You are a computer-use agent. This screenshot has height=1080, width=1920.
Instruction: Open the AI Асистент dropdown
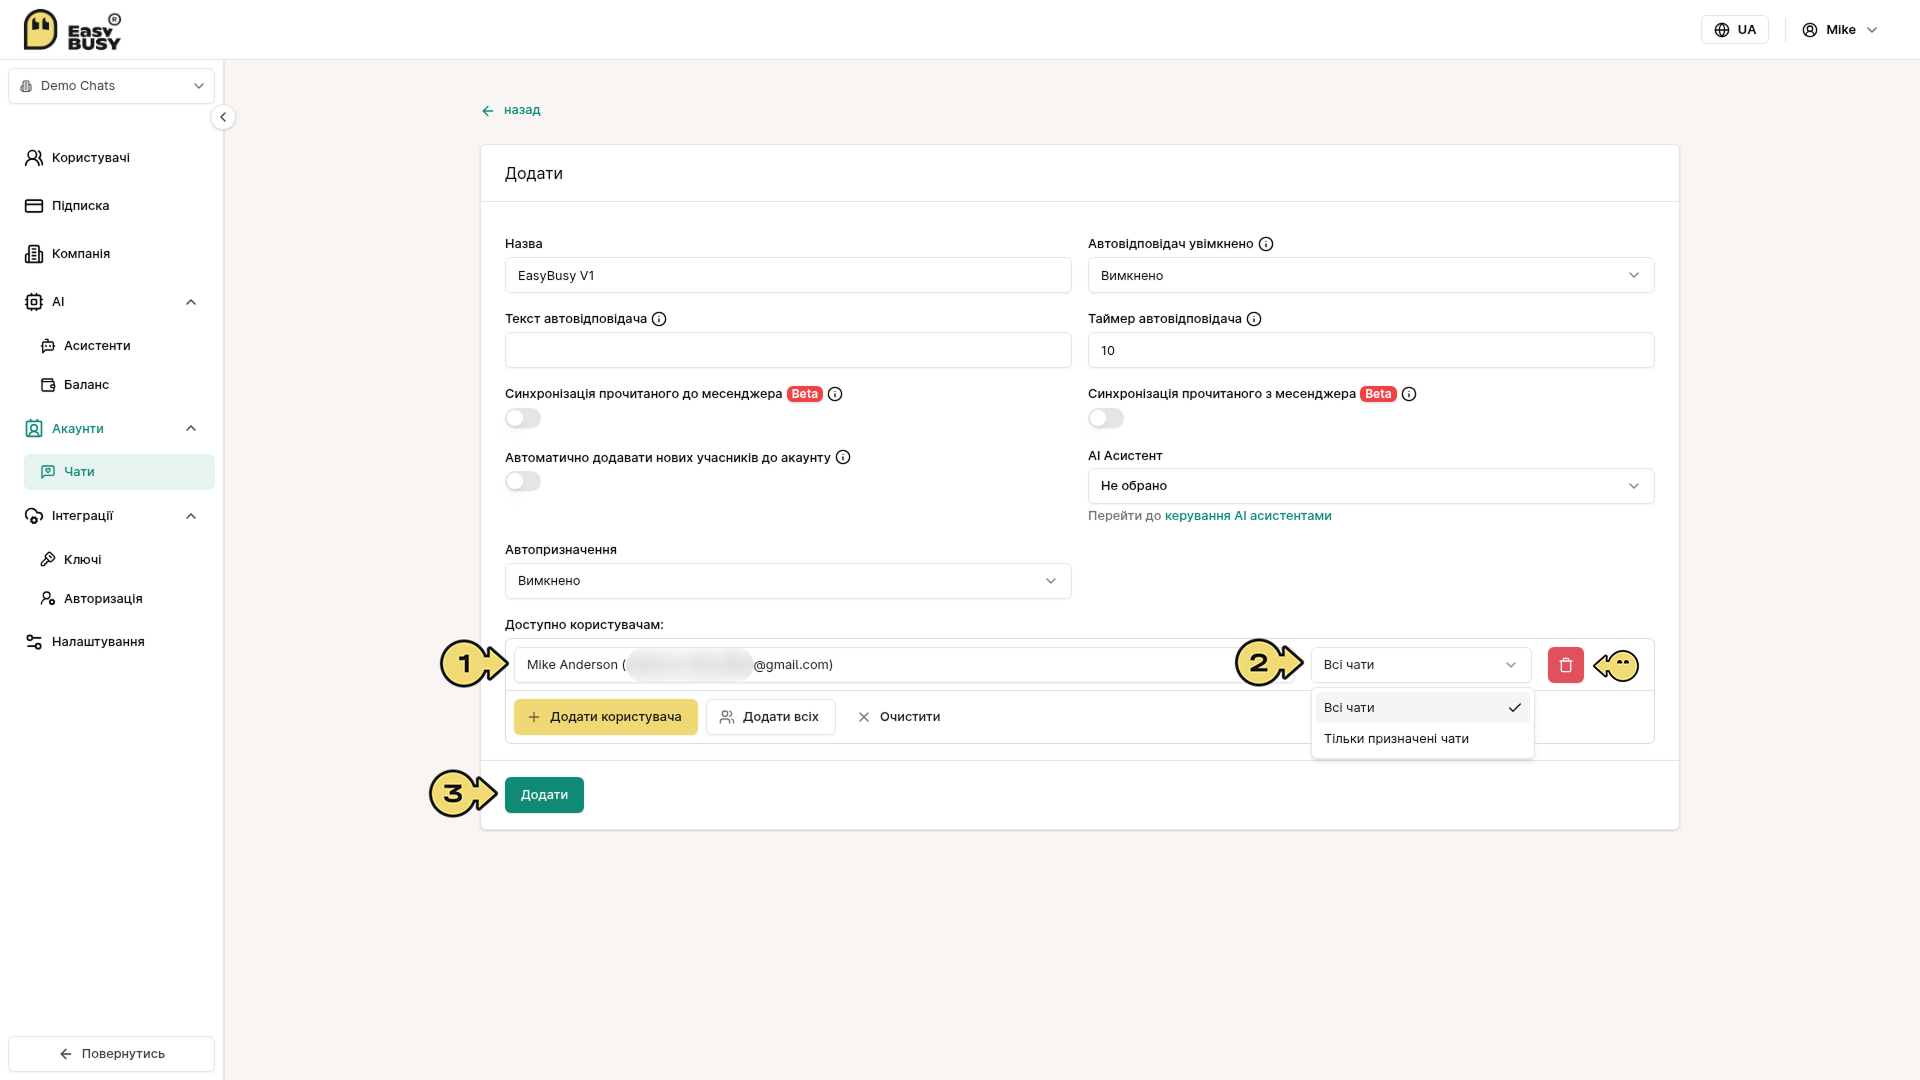(x=1371, y=486)
